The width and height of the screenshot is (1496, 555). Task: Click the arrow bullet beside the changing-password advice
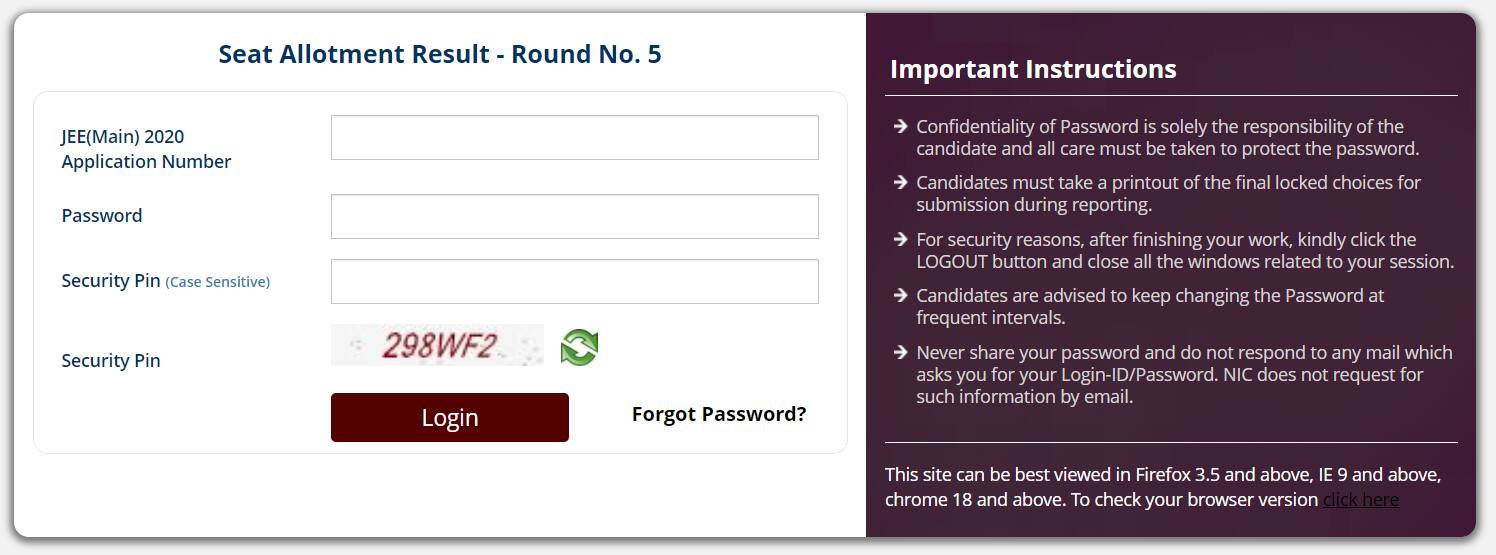coord(900,296)
